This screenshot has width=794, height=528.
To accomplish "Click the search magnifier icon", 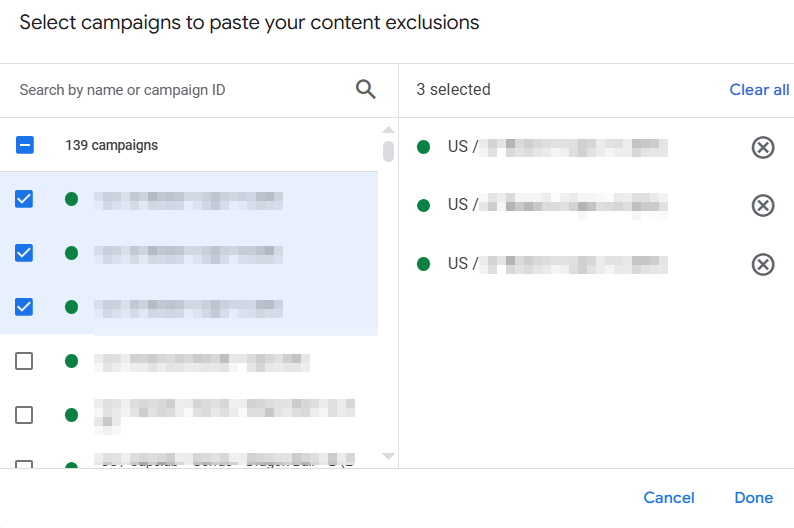I will (365, 90).
